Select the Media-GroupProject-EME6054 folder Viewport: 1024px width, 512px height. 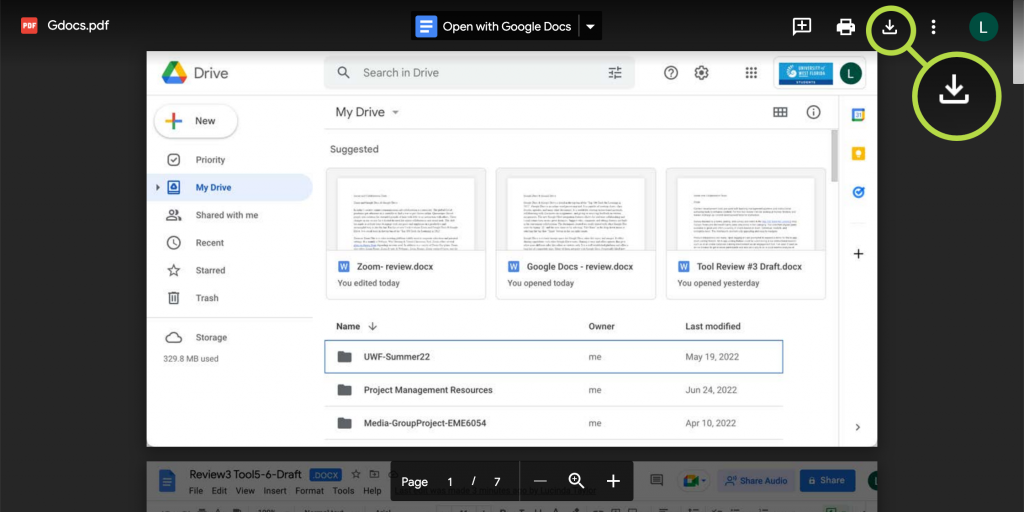(x=553, y=423)
